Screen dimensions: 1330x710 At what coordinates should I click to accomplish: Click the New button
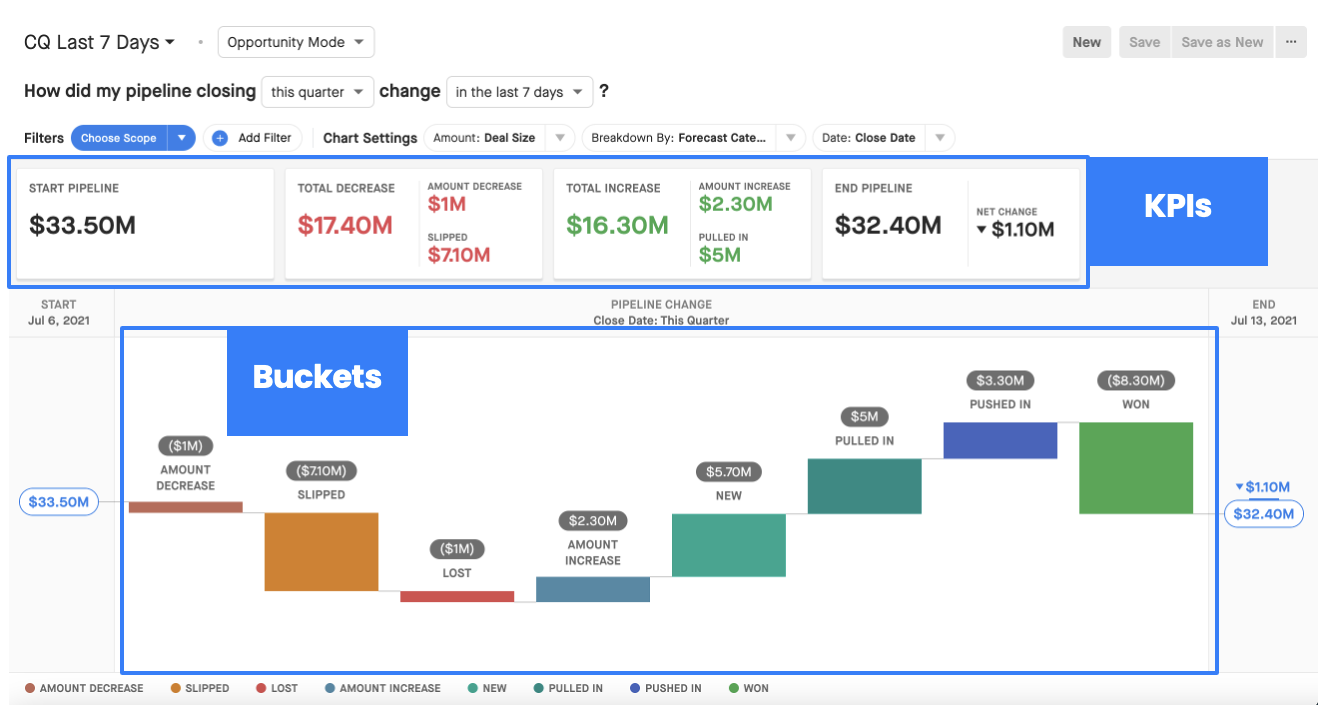pyautogui.click(x=1087, y=42)
